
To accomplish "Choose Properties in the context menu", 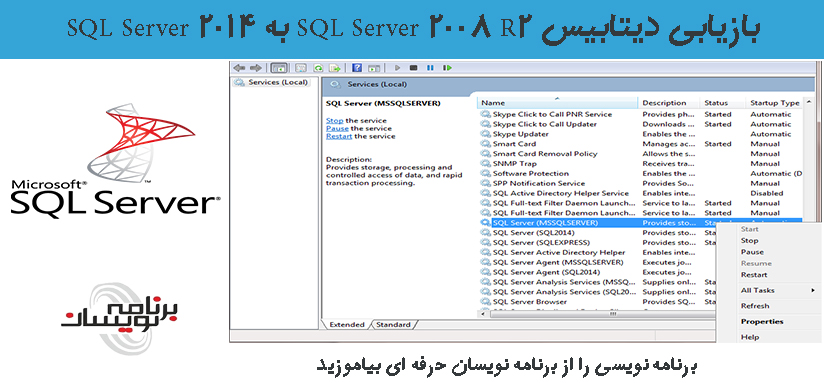I will click(x=761, y=322).
